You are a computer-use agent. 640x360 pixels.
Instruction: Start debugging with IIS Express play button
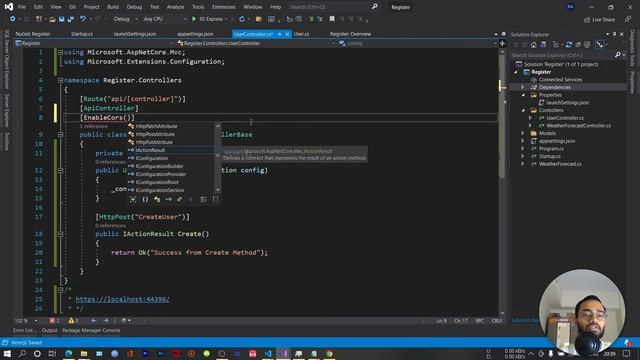(x=194, y=19)
